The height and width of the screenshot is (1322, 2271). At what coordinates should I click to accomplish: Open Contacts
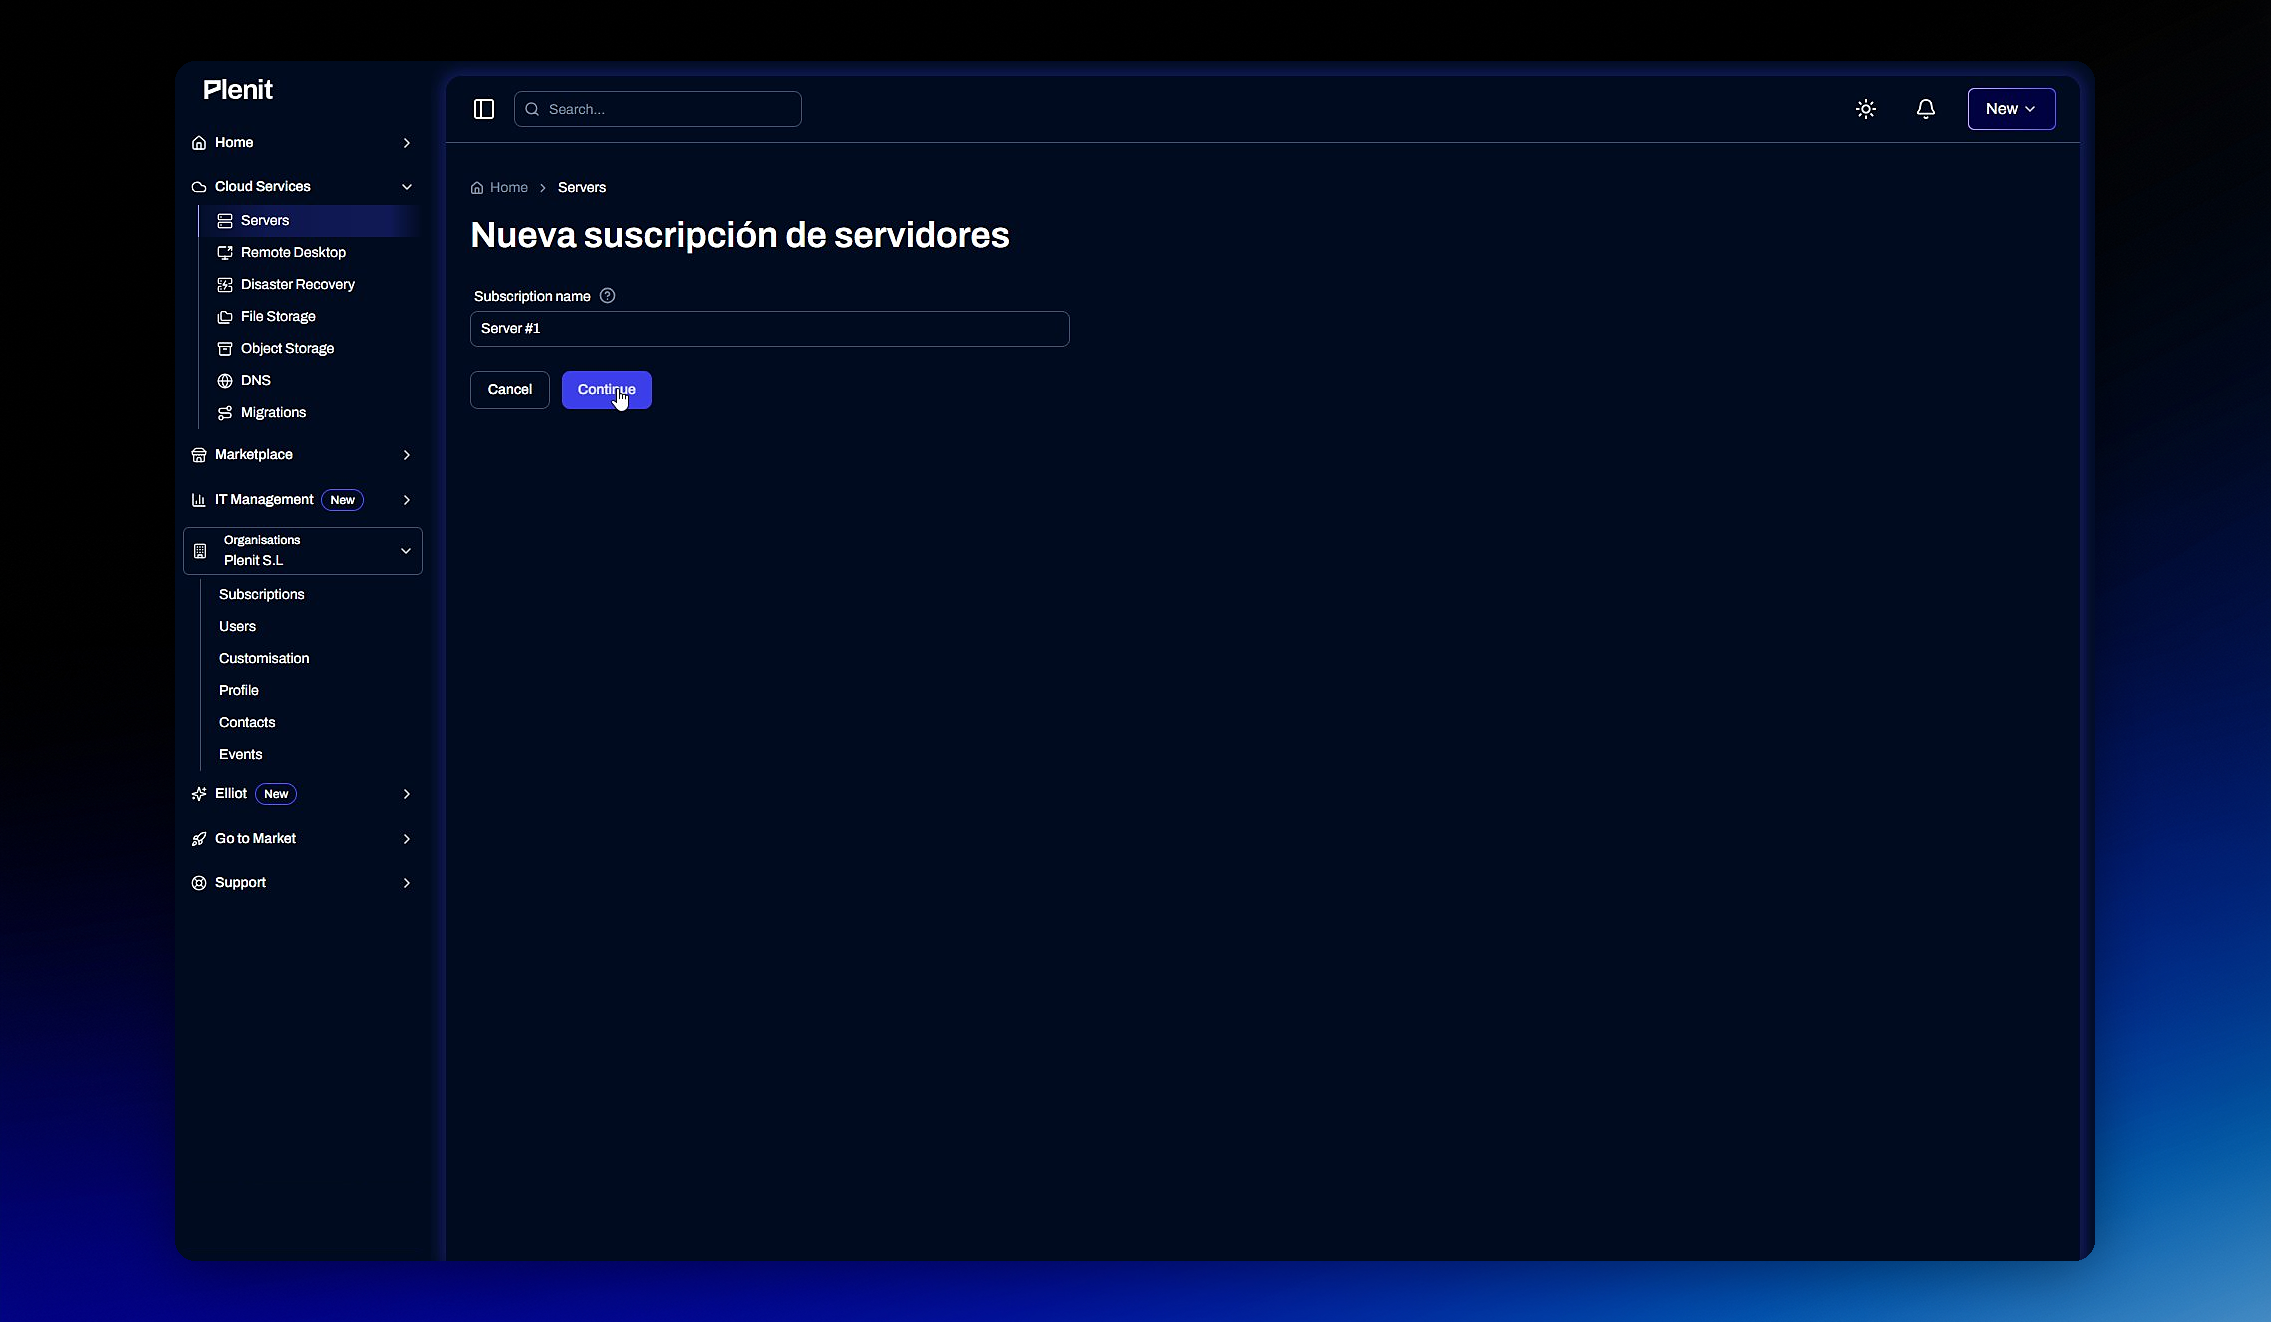point(247,723)
